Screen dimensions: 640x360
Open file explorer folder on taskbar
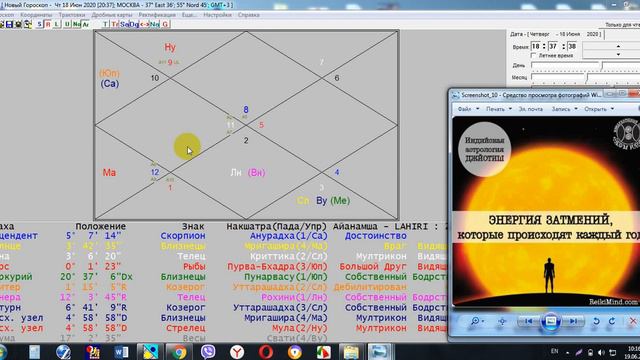[x=351, y=351]
